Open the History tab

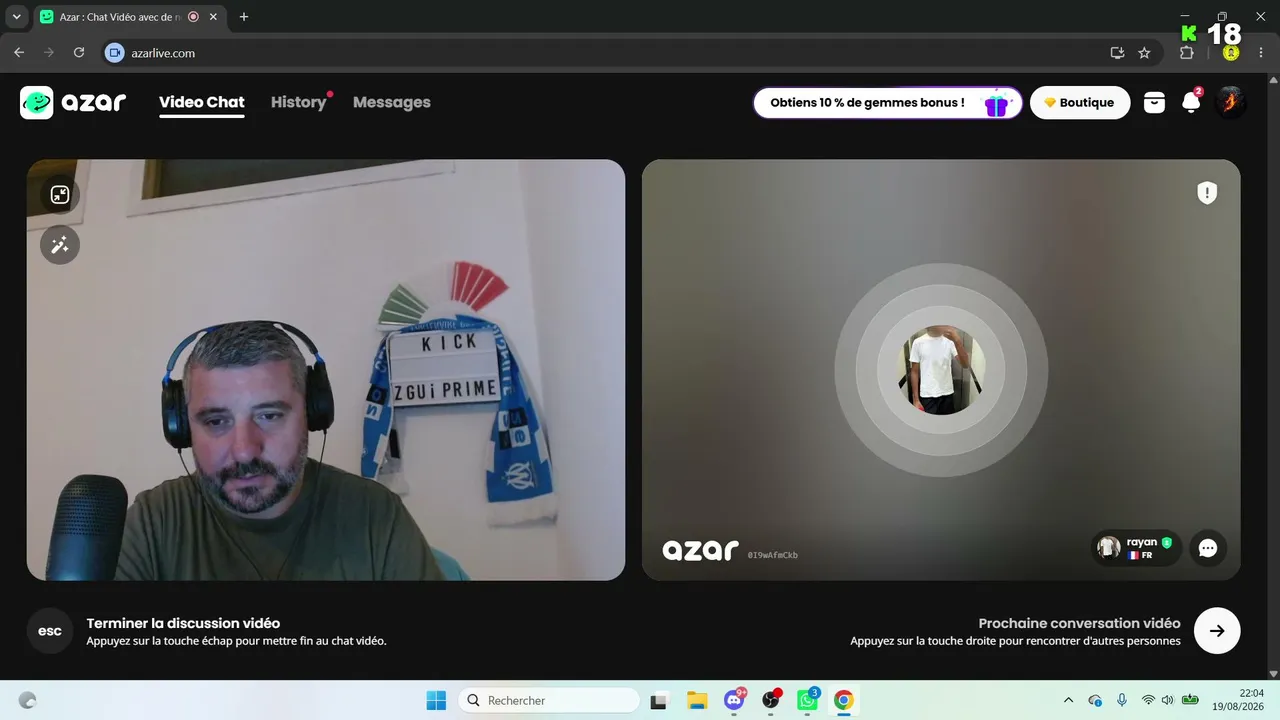(x=298, y=102)
